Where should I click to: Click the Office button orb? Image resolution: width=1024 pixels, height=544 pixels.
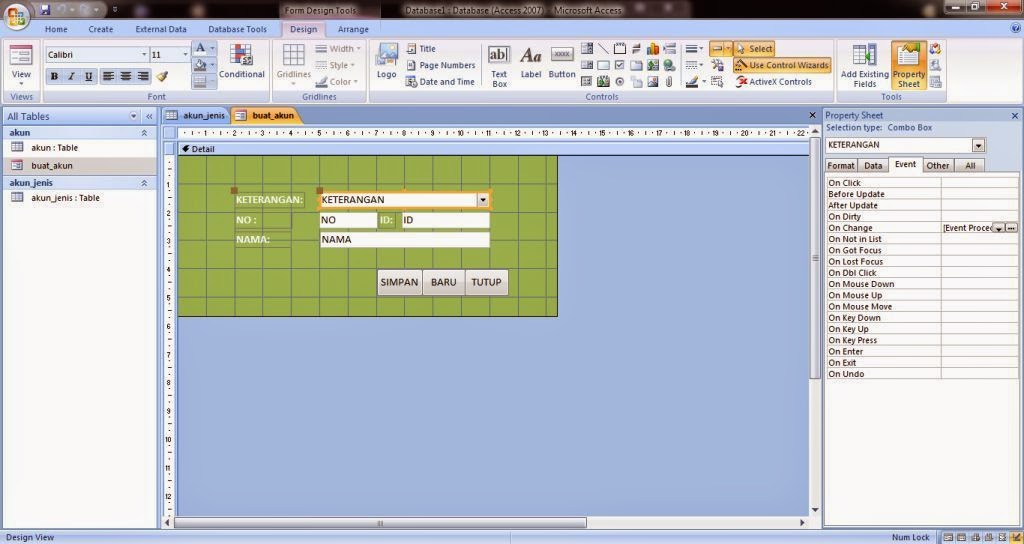16,16
